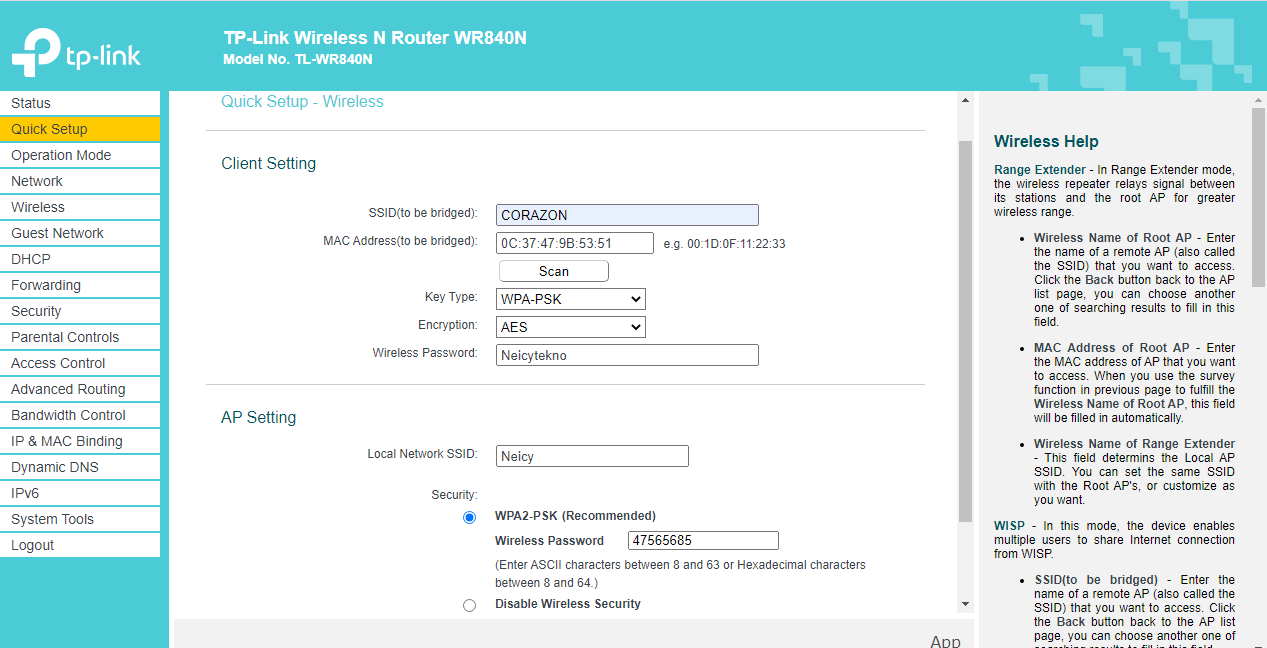
Task: Click the MAC Address of Root AP help term
Action: pyautogui.click(x=1112, y=348)
